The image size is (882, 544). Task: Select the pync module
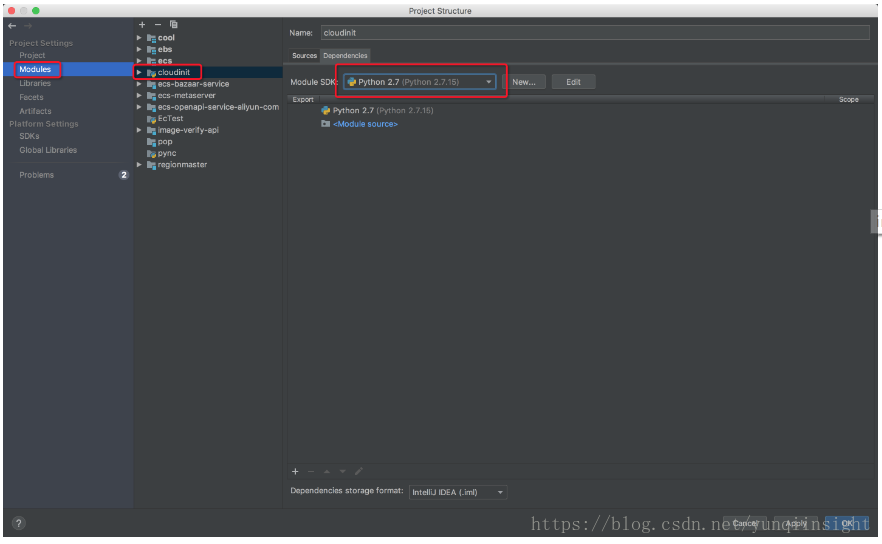(166, 153)
